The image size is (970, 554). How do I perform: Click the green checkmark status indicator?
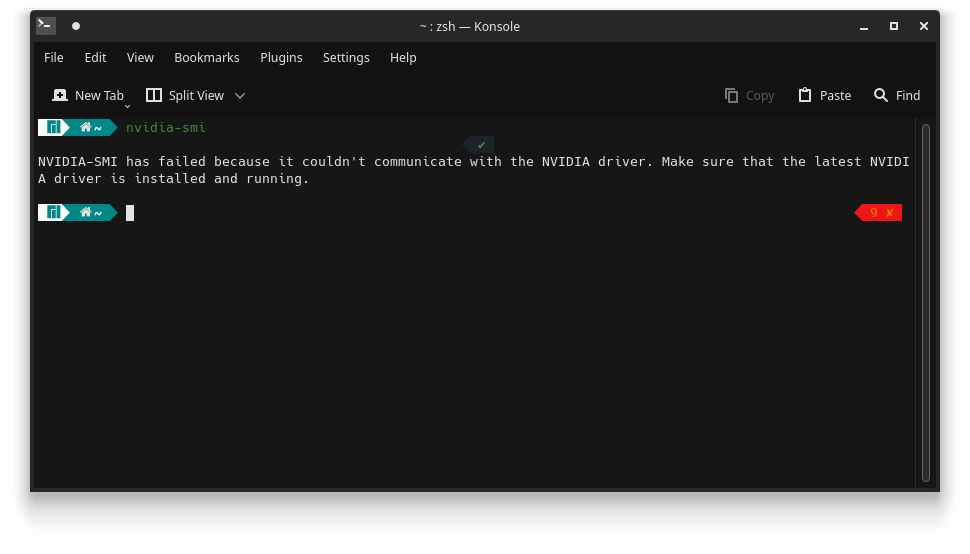(481, 145)
